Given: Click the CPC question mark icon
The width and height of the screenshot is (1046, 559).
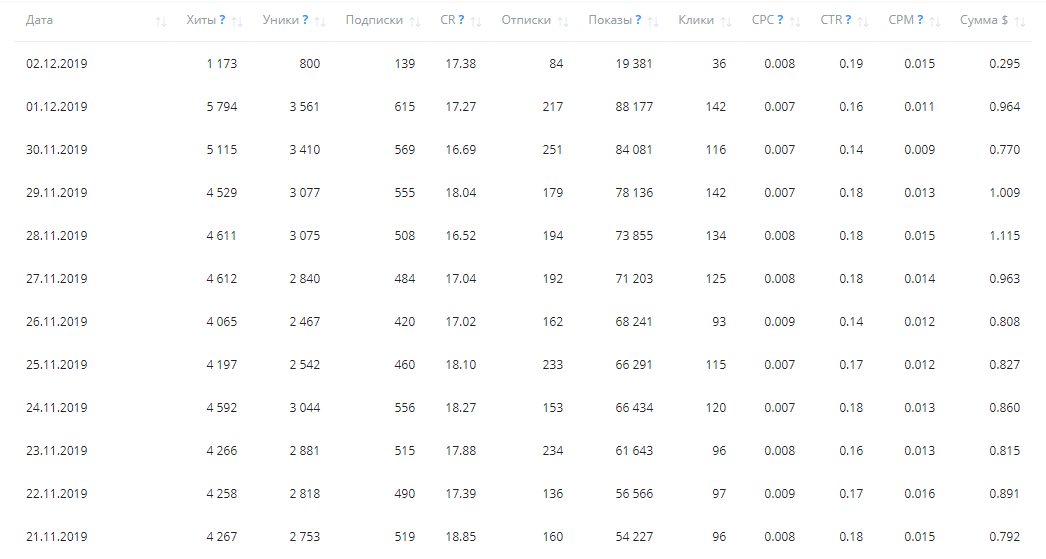Looking at the screenshot, I should (x=780, y=20).
